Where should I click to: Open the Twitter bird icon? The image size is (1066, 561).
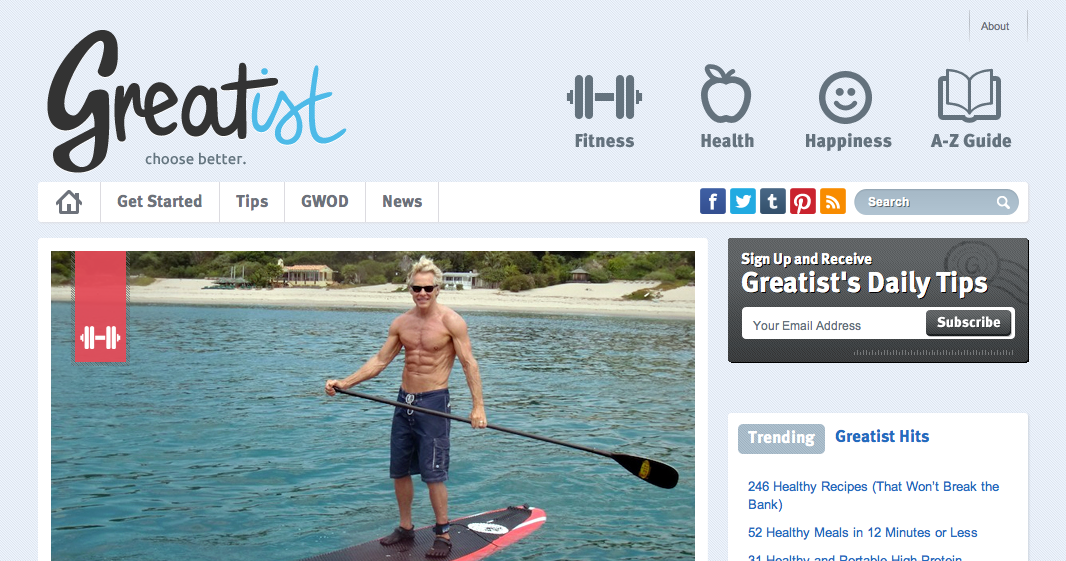click(742, 202)
